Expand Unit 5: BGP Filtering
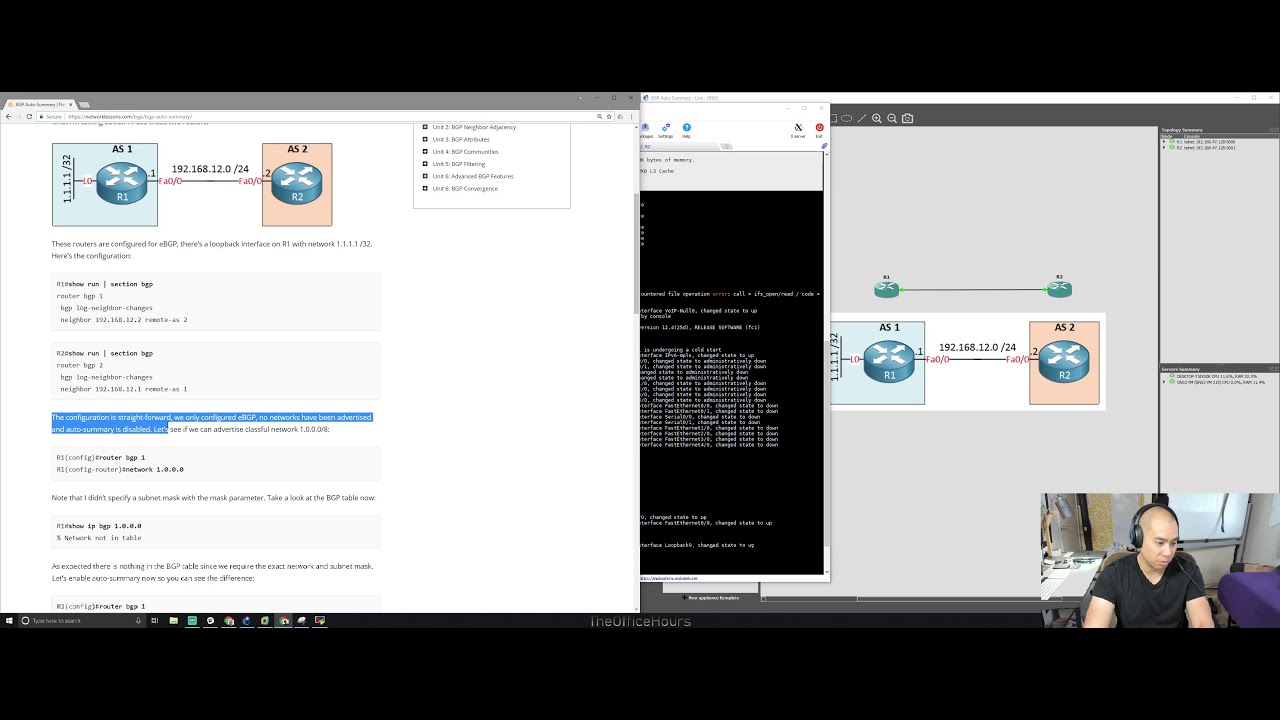The image size is (1280, 720). coord(425,164)
